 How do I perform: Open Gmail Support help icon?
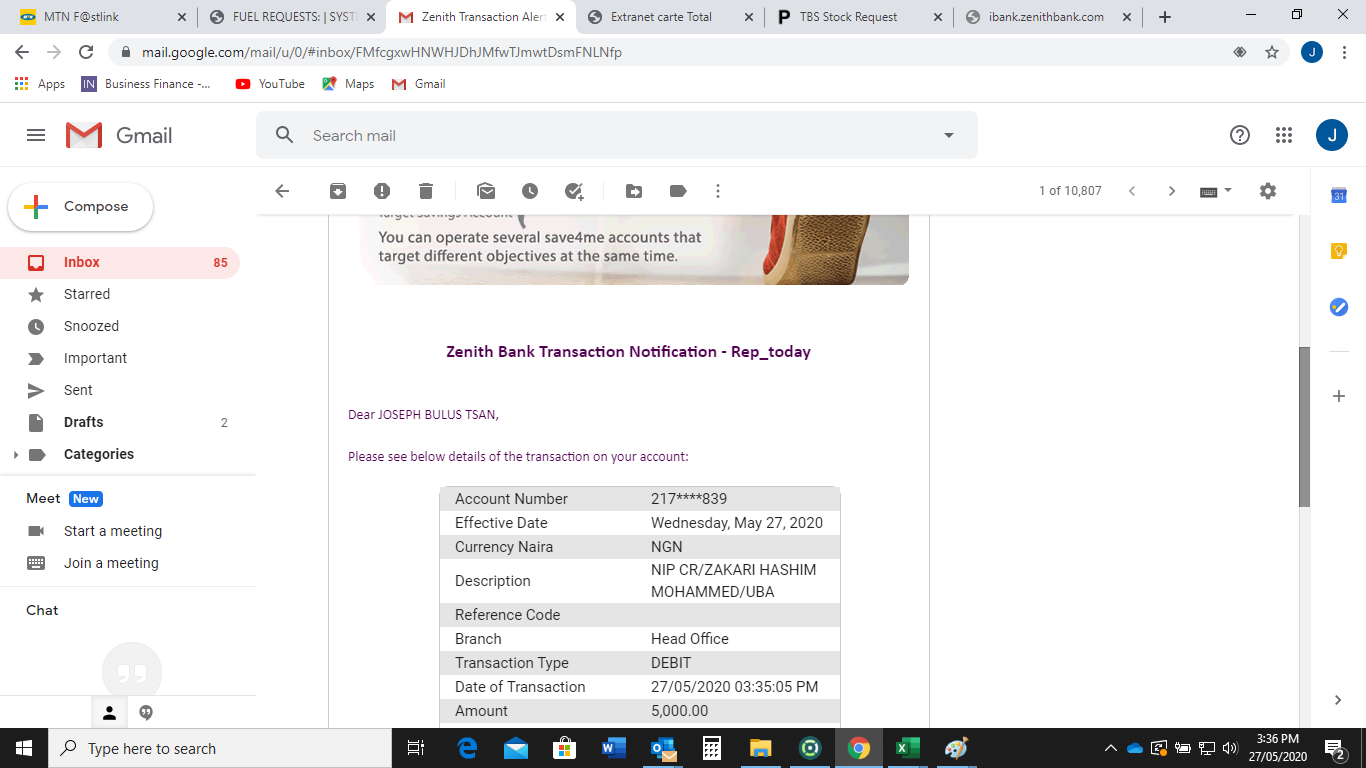click(x=1240, y=135)
